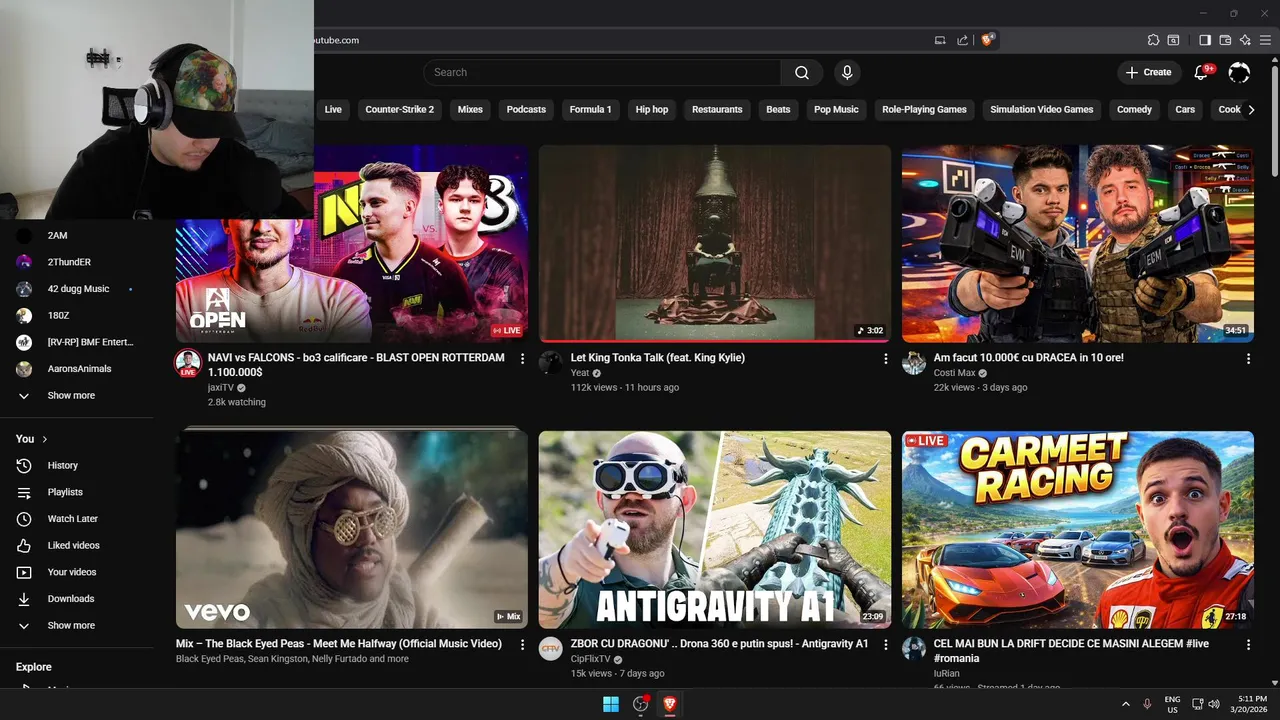Select the Live category chip
Screen dimensions: 1280x720
click(333, 110)
